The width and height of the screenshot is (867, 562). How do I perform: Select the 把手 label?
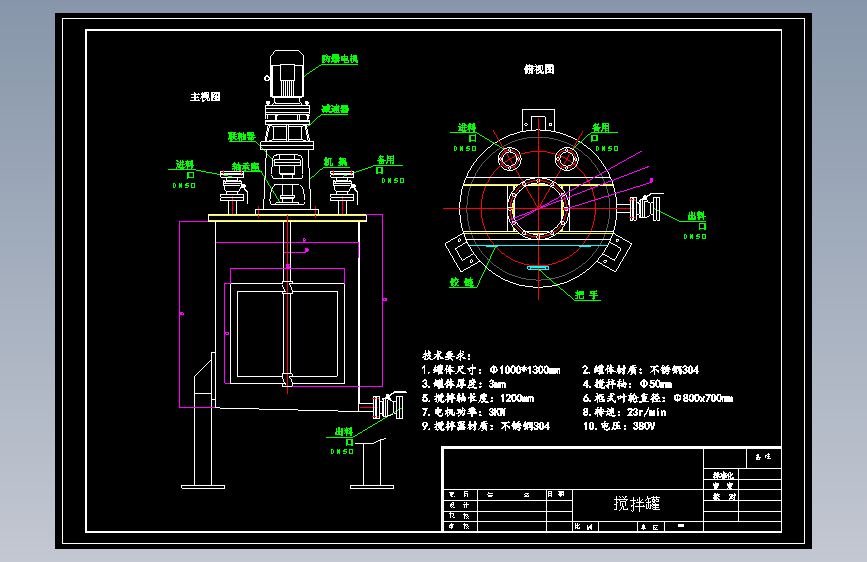point(587,295)
